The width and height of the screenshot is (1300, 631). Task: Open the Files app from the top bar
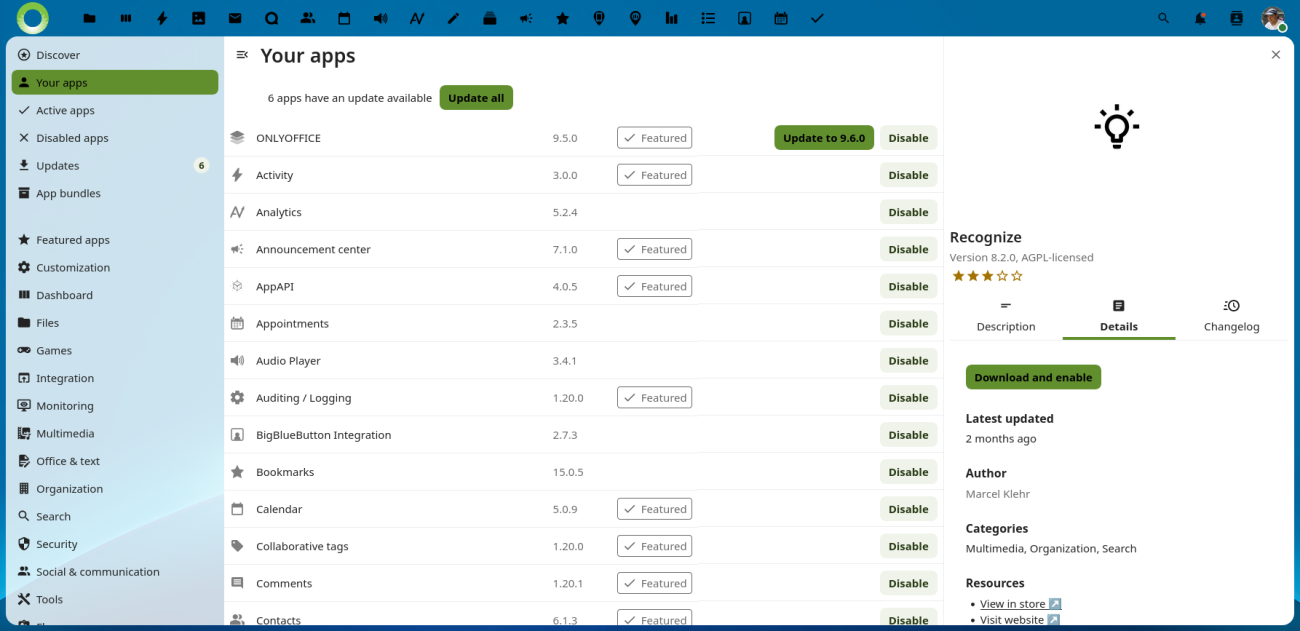click(x=90, y=18)
